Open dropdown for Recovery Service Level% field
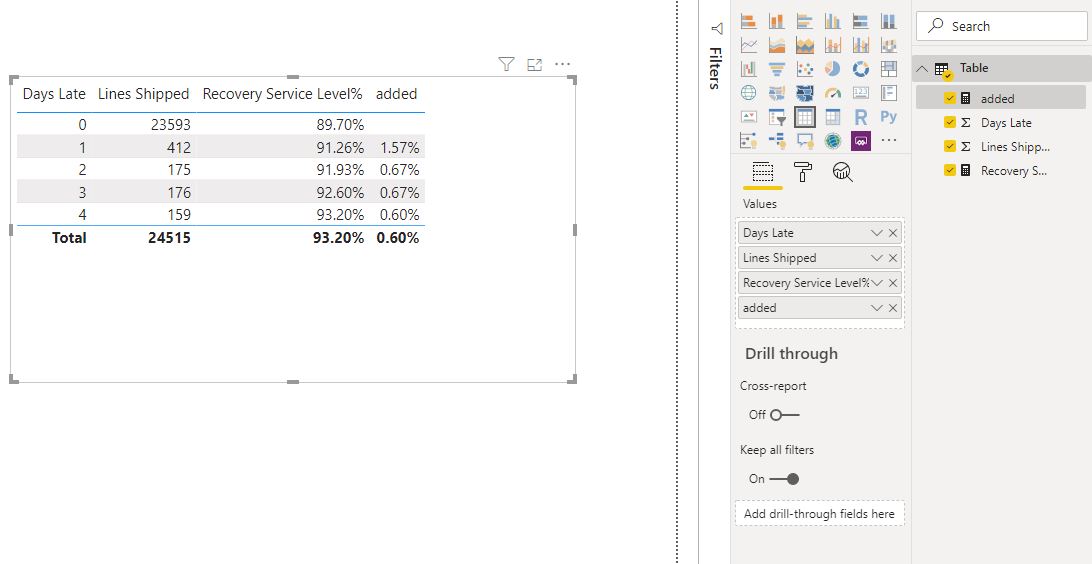The image size is (1092, 564). tap(877, 283)
